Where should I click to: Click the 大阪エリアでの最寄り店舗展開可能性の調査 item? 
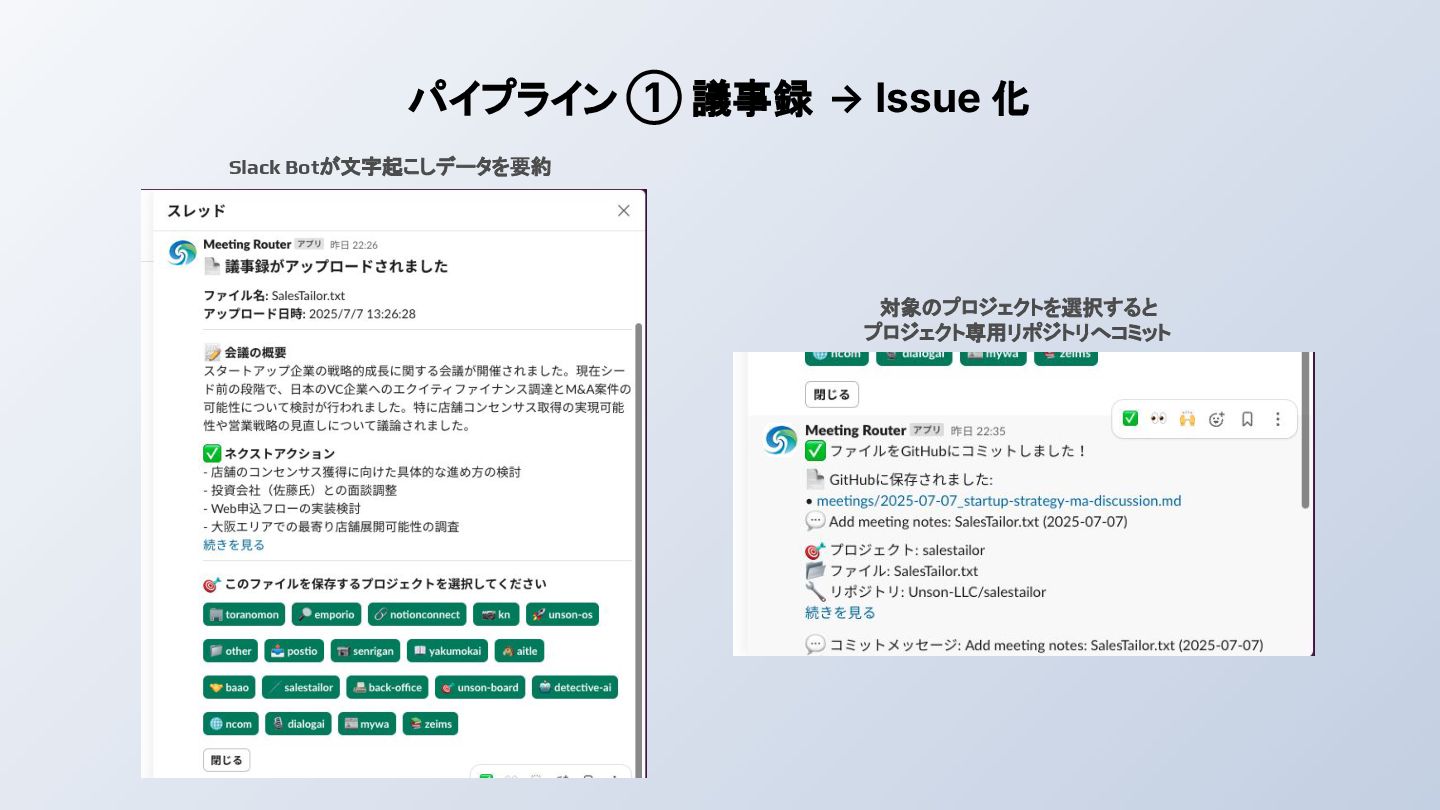331,526
